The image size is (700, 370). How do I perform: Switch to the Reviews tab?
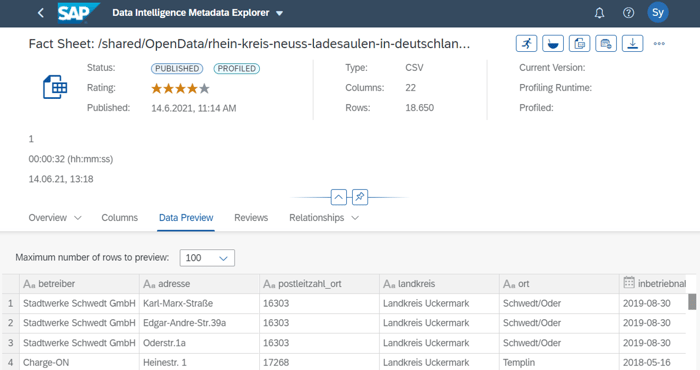pos(251,218)
